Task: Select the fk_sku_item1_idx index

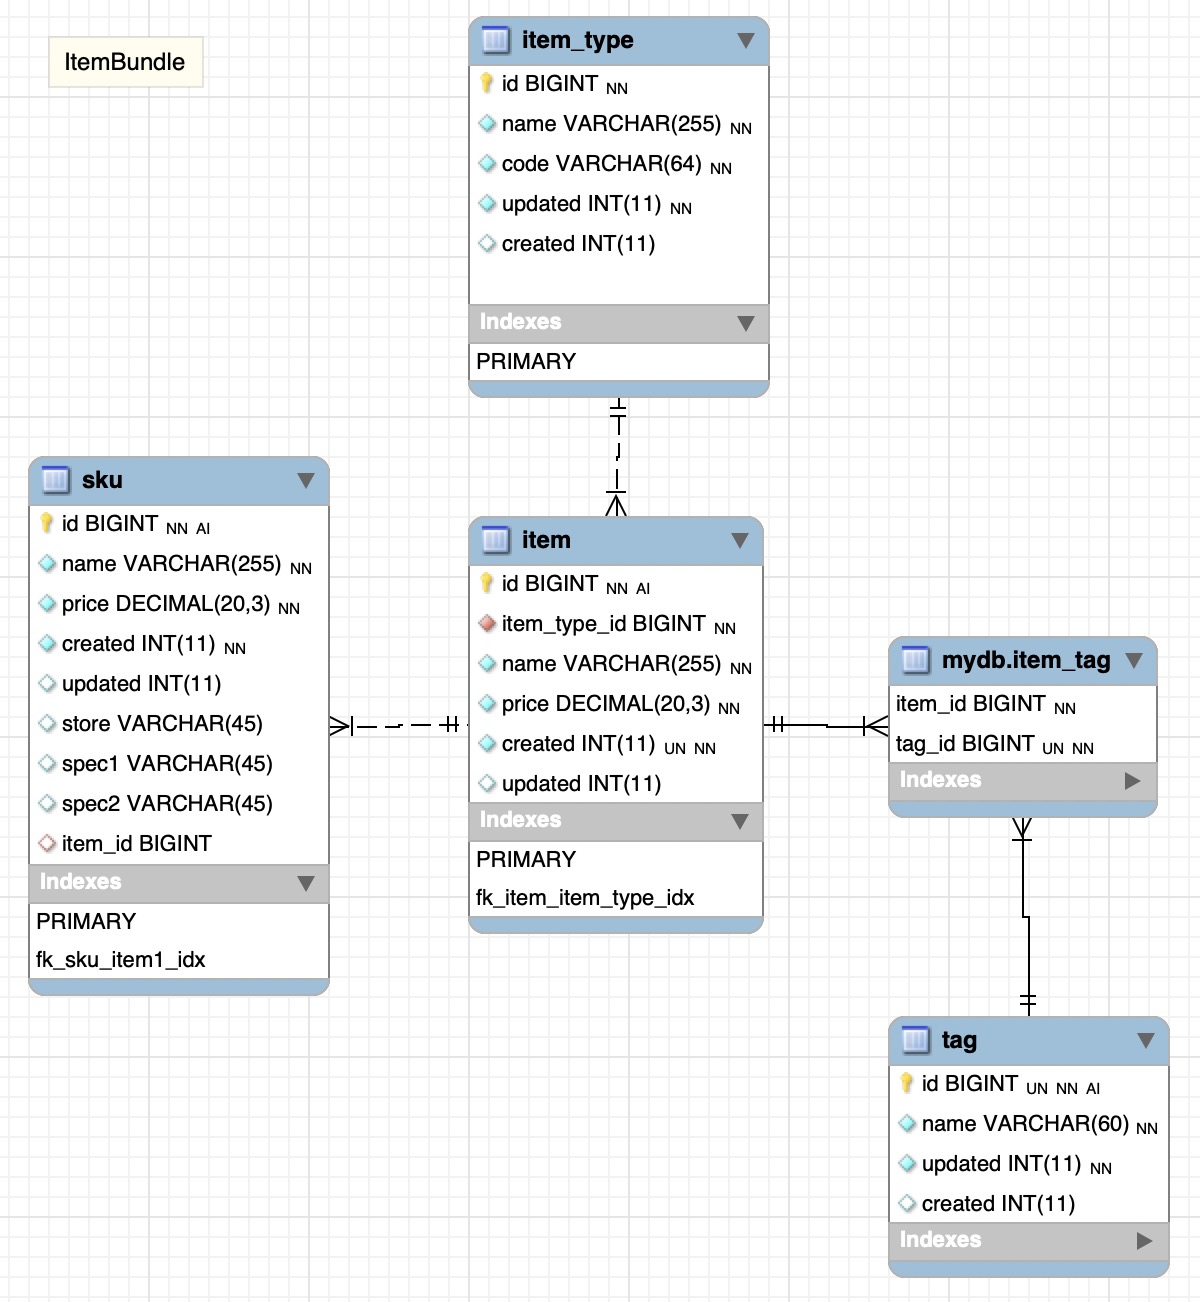Action: coord(121,960)
